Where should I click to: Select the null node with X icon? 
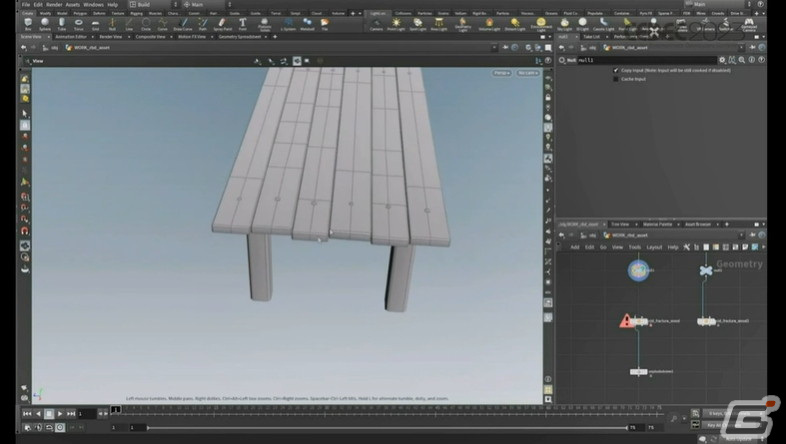click(x=706, y=271)
